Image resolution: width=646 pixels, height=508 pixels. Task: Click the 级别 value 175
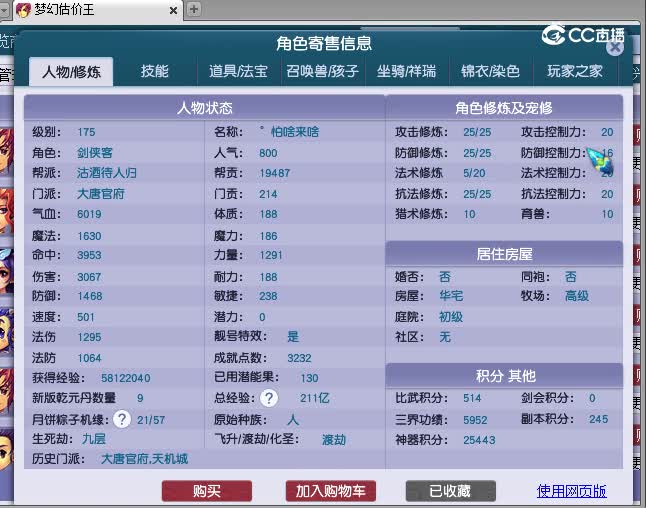click(86, 132)
